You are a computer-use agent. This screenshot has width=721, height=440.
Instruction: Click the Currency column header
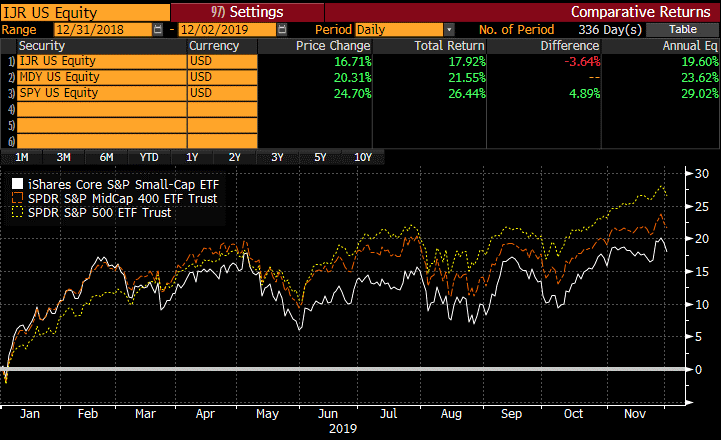214,46
